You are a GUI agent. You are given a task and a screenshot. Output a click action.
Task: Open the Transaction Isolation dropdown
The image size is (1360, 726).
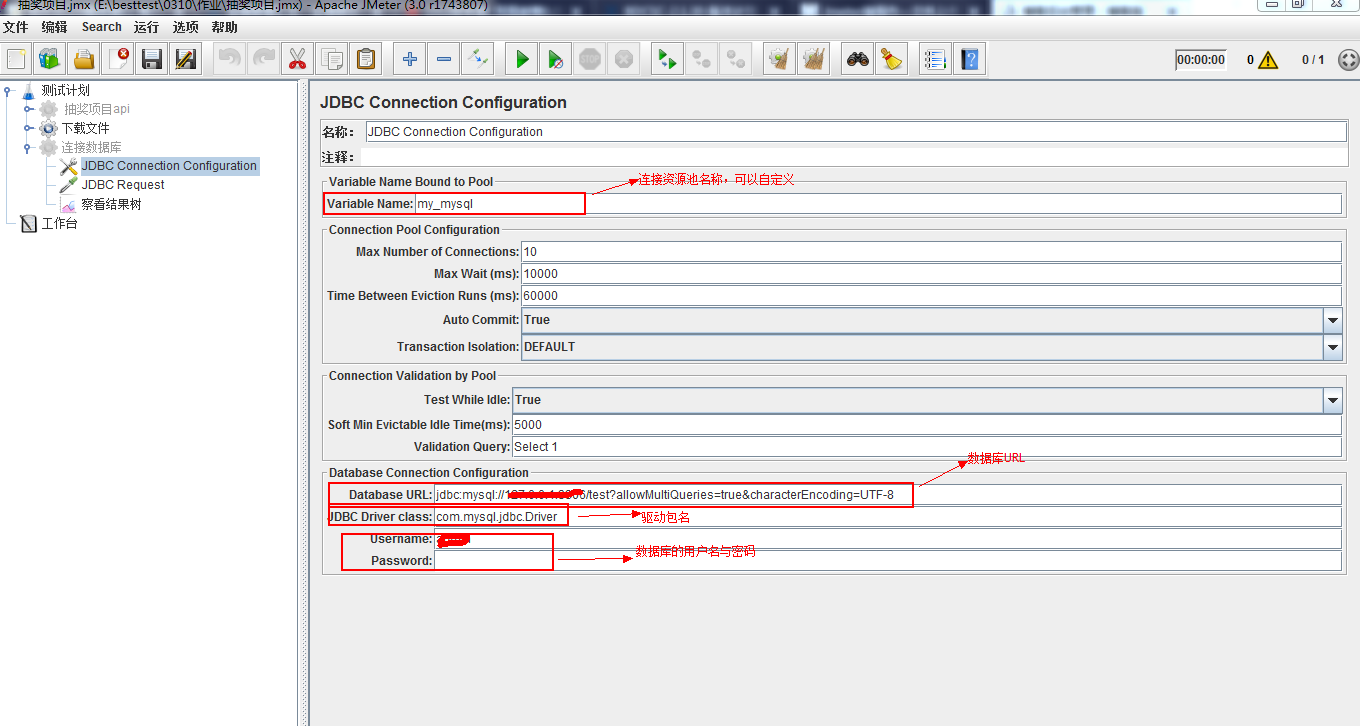click(x=1332, y=347)
